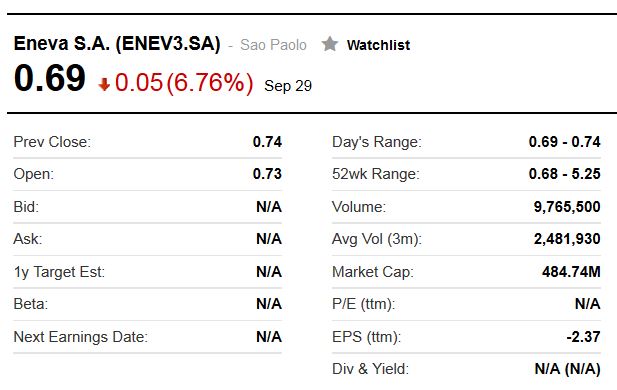617x390 pixels.
Task: Click the Day's Range value 0.69 - 0.74
Action: tap(565, 142)
